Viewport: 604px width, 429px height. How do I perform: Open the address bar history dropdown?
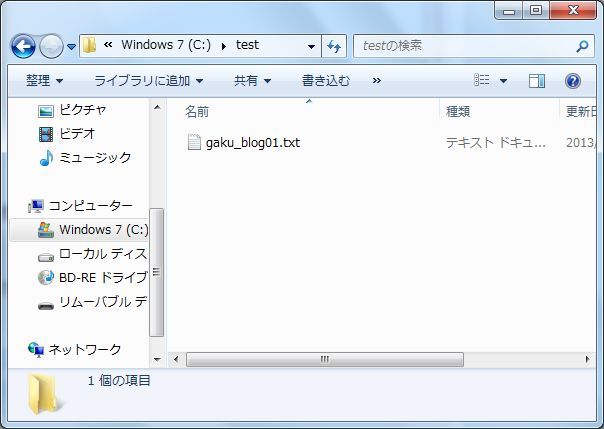(311, 47)
